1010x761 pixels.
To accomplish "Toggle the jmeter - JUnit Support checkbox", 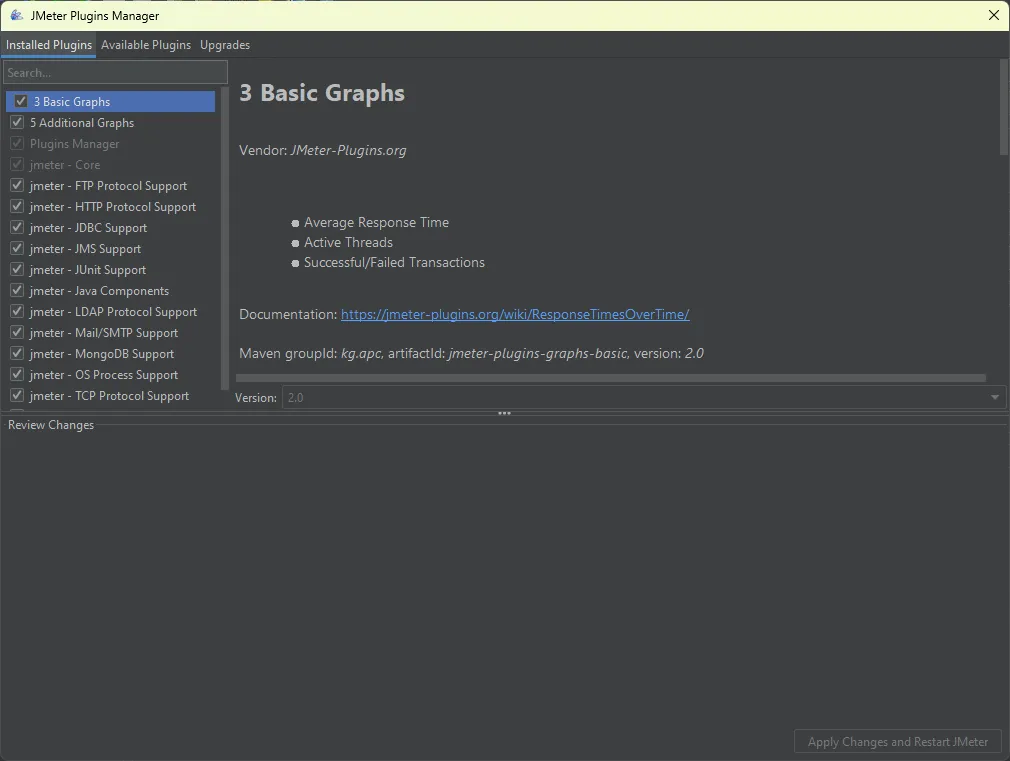I will tap(17, 269).
